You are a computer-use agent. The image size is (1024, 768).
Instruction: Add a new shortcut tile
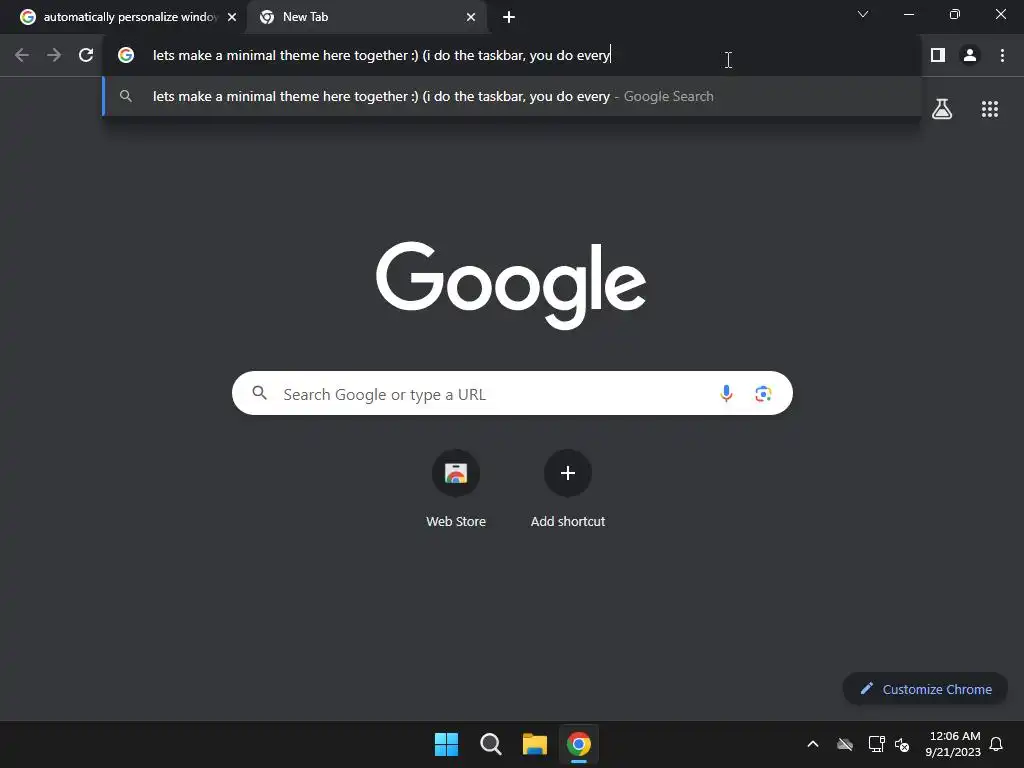[x=568, y=488]
